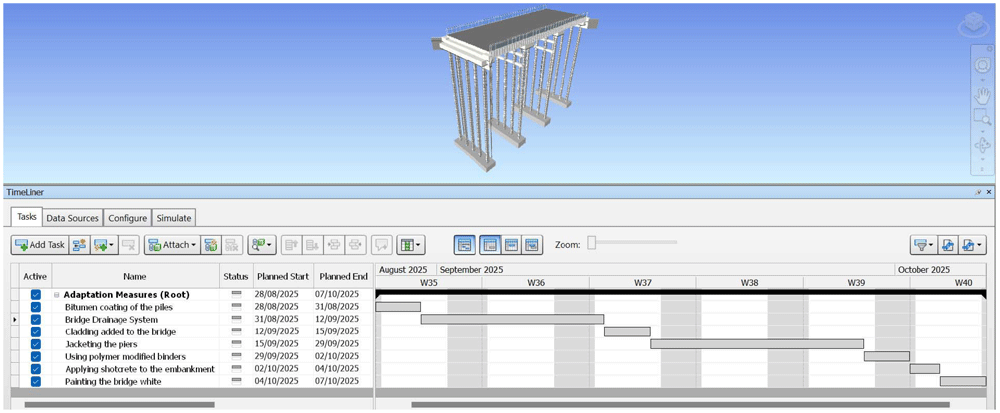
Task: Open the Configure tab
Action: coord(128,218)
